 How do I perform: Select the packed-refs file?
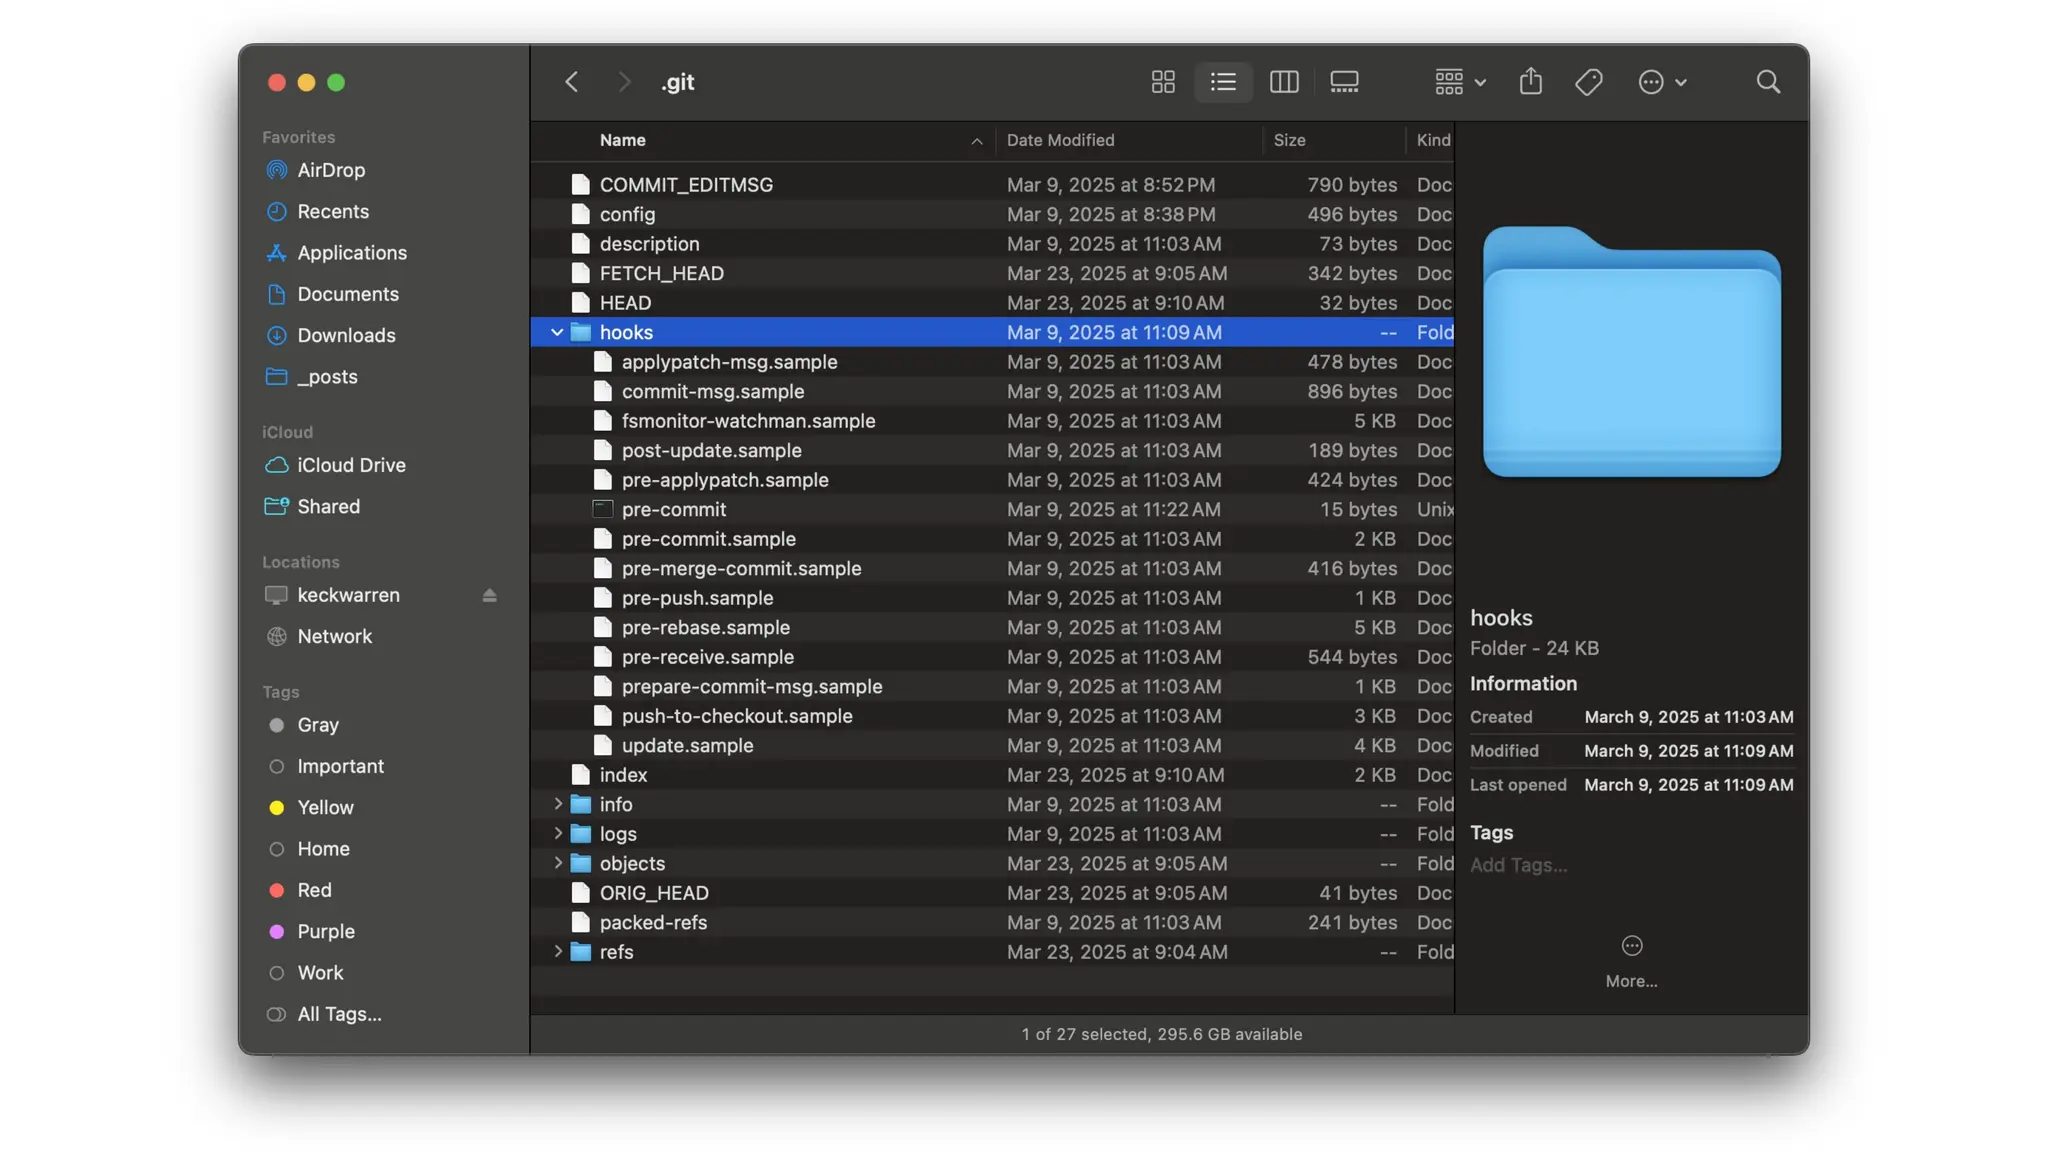(992, 922)
